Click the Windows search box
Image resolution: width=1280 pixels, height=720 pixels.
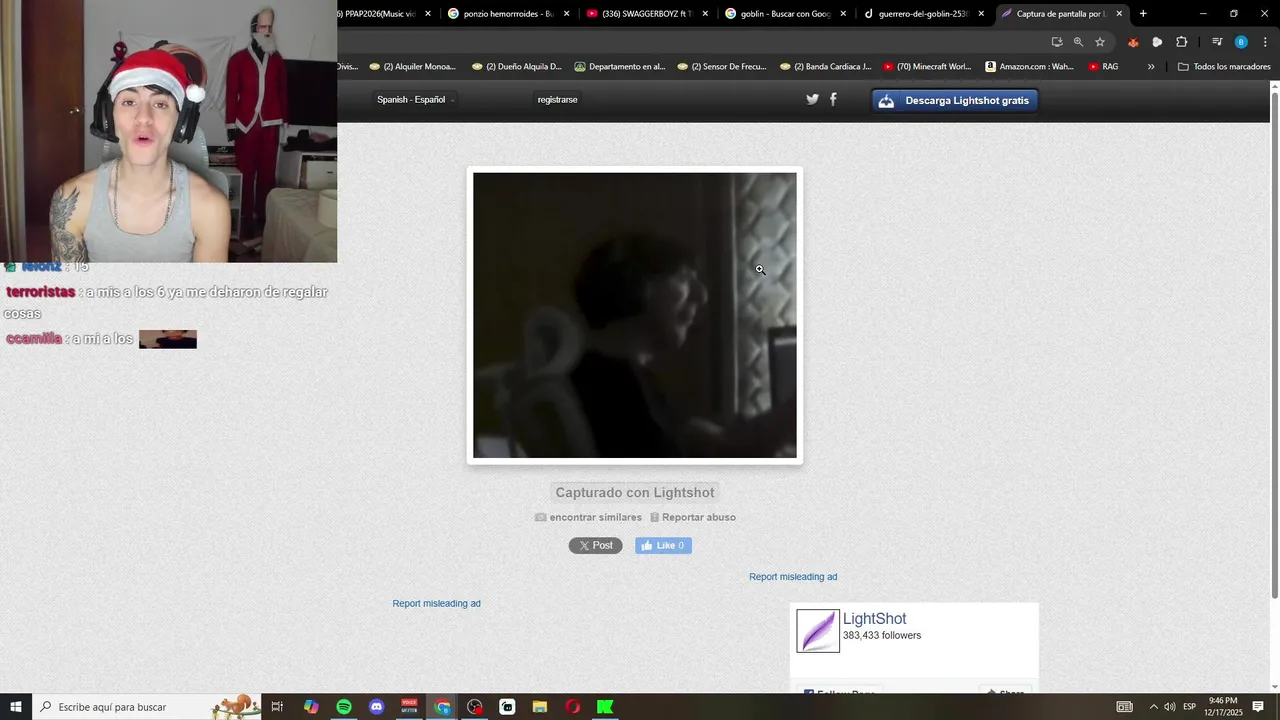(148, 707)
